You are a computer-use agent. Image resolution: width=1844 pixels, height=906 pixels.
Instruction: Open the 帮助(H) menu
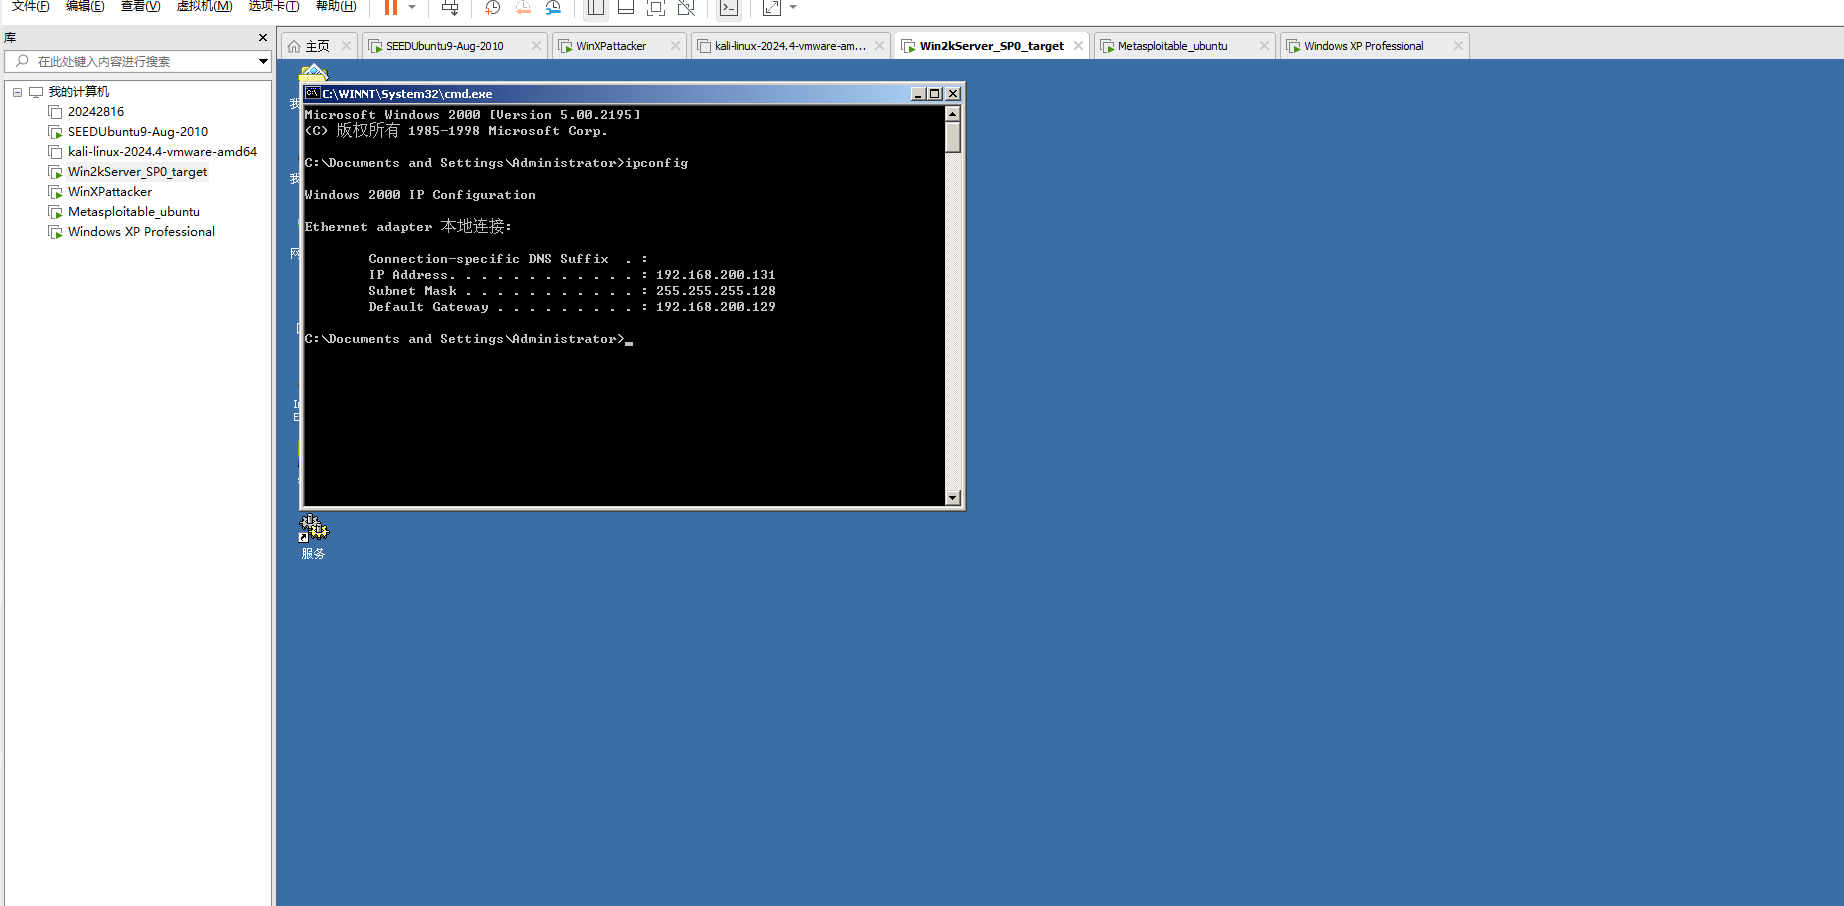pyautogui.click(x=336, y=6)
